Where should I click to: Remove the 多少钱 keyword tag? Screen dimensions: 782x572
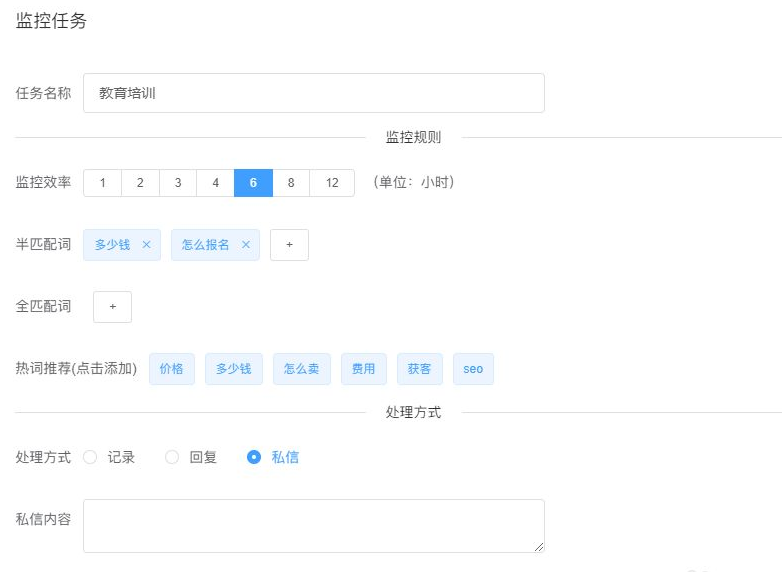[x=146, y=245]
